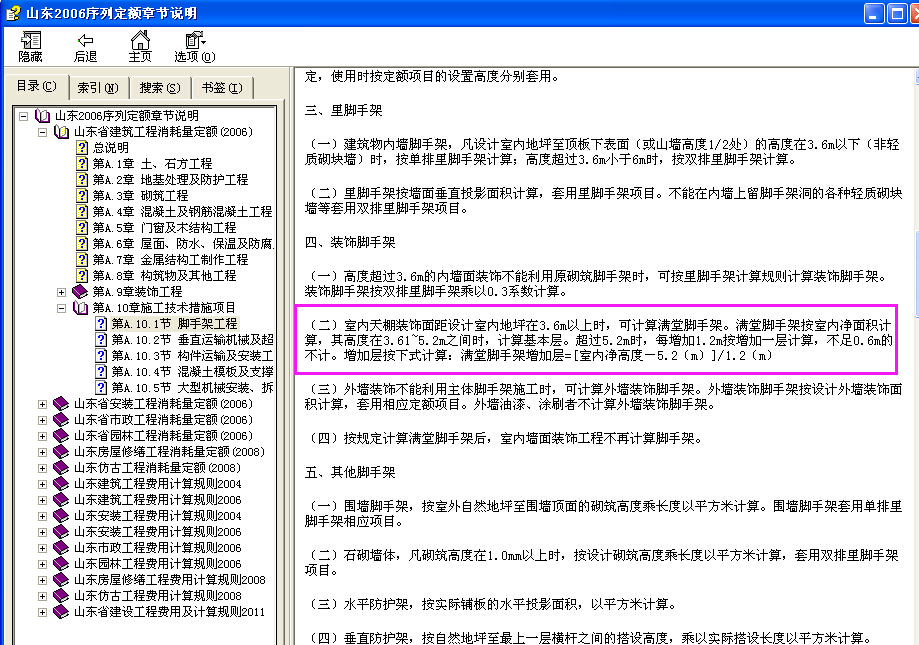This screenshot has width=919, height=645.
Task: Click open book icon of 山东2006序列定额章节说明 root
Action: tap(42, 116)
